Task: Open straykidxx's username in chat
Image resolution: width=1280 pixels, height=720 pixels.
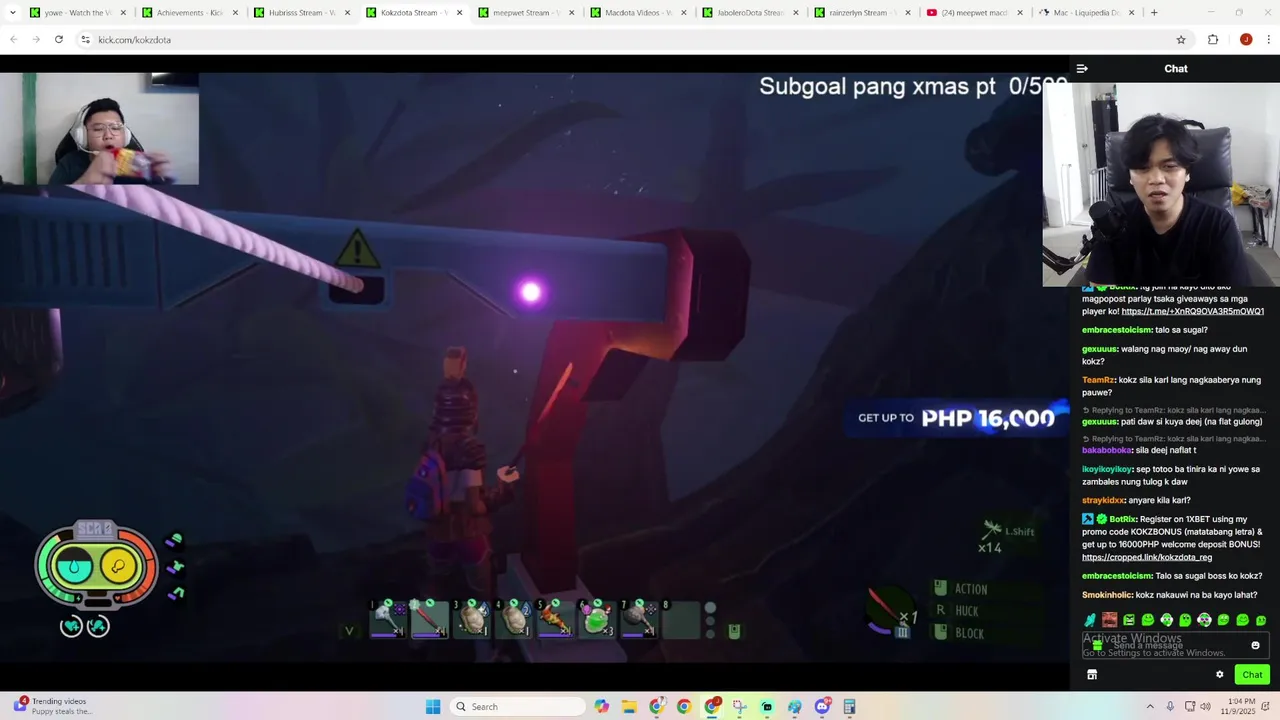Action: pyautogui.click(x=1103, y=500)
